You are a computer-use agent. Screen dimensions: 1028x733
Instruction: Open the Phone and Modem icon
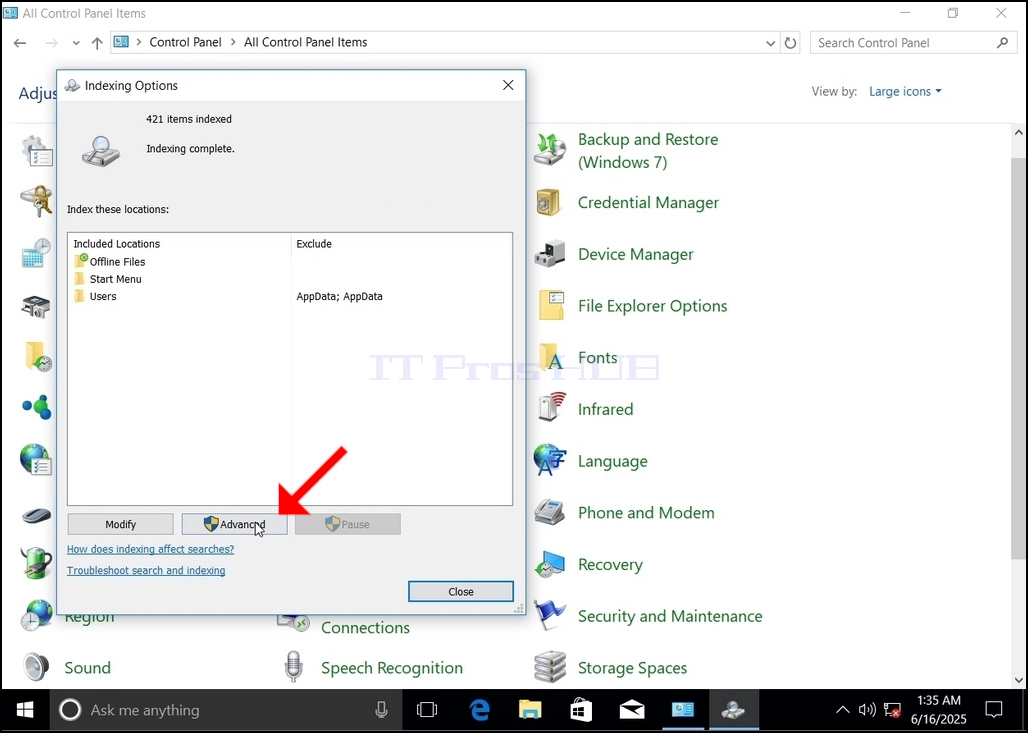coord(549,512)
